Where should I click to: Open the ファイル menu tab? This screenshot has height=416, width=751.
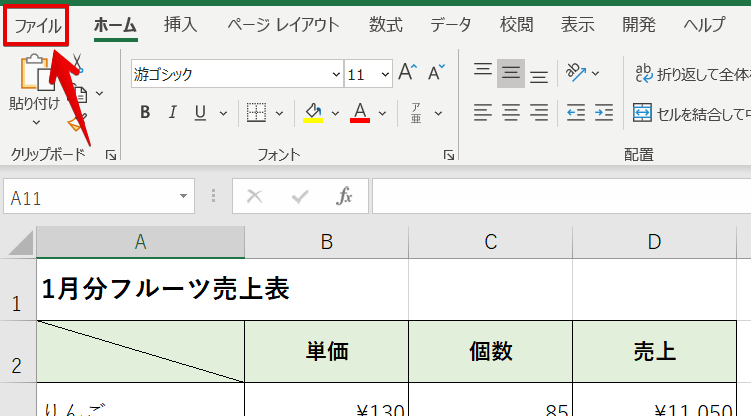pos(37,25)
